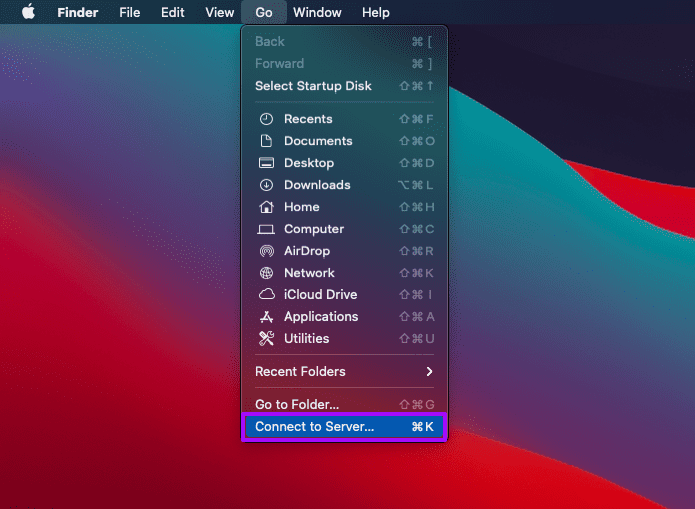Screen dimensions: 695x509
Task: Choose Select Startup Disk item
Action: (x=344, y=86)
